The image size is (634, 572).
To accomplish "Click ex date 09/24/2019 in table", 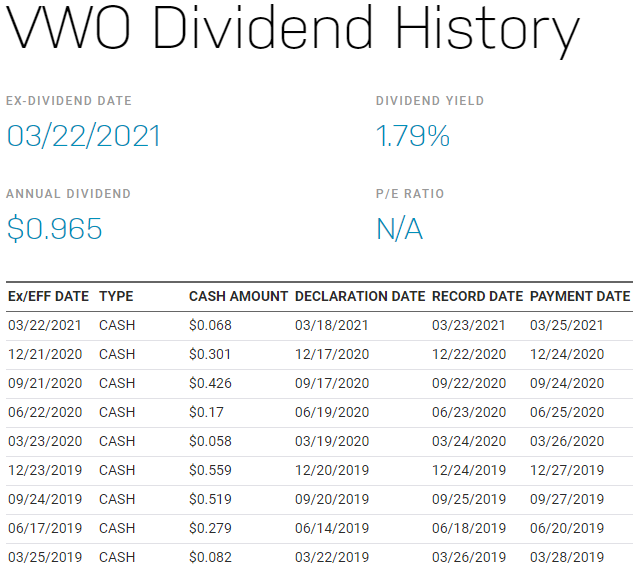I will click(x=45, y=499).
